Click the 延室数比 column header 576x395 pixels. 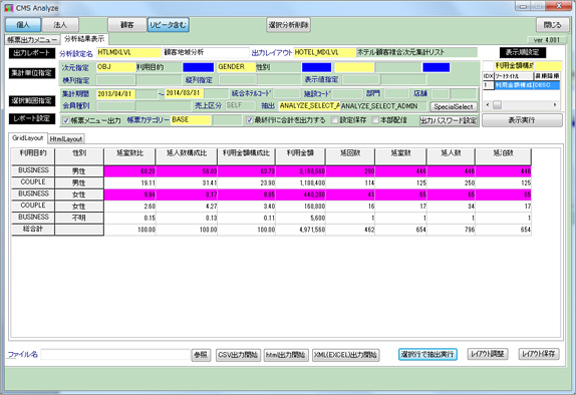tap(130, 156)
